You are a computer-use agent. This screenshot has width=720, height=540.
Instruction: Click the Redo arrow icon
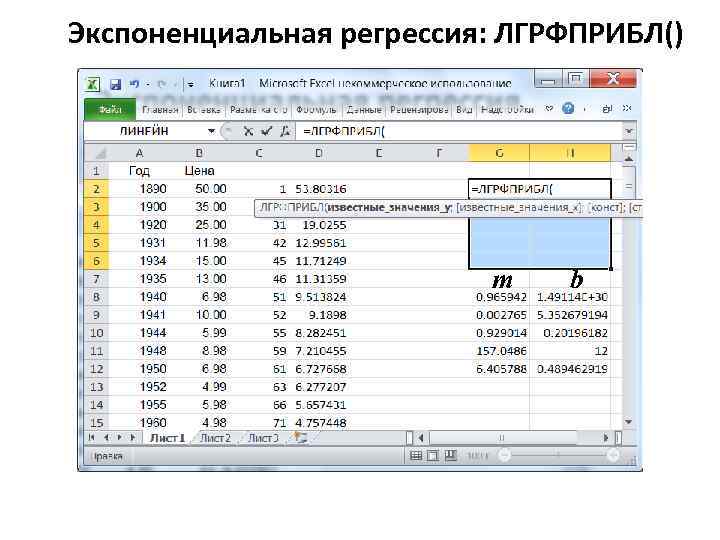162,84
